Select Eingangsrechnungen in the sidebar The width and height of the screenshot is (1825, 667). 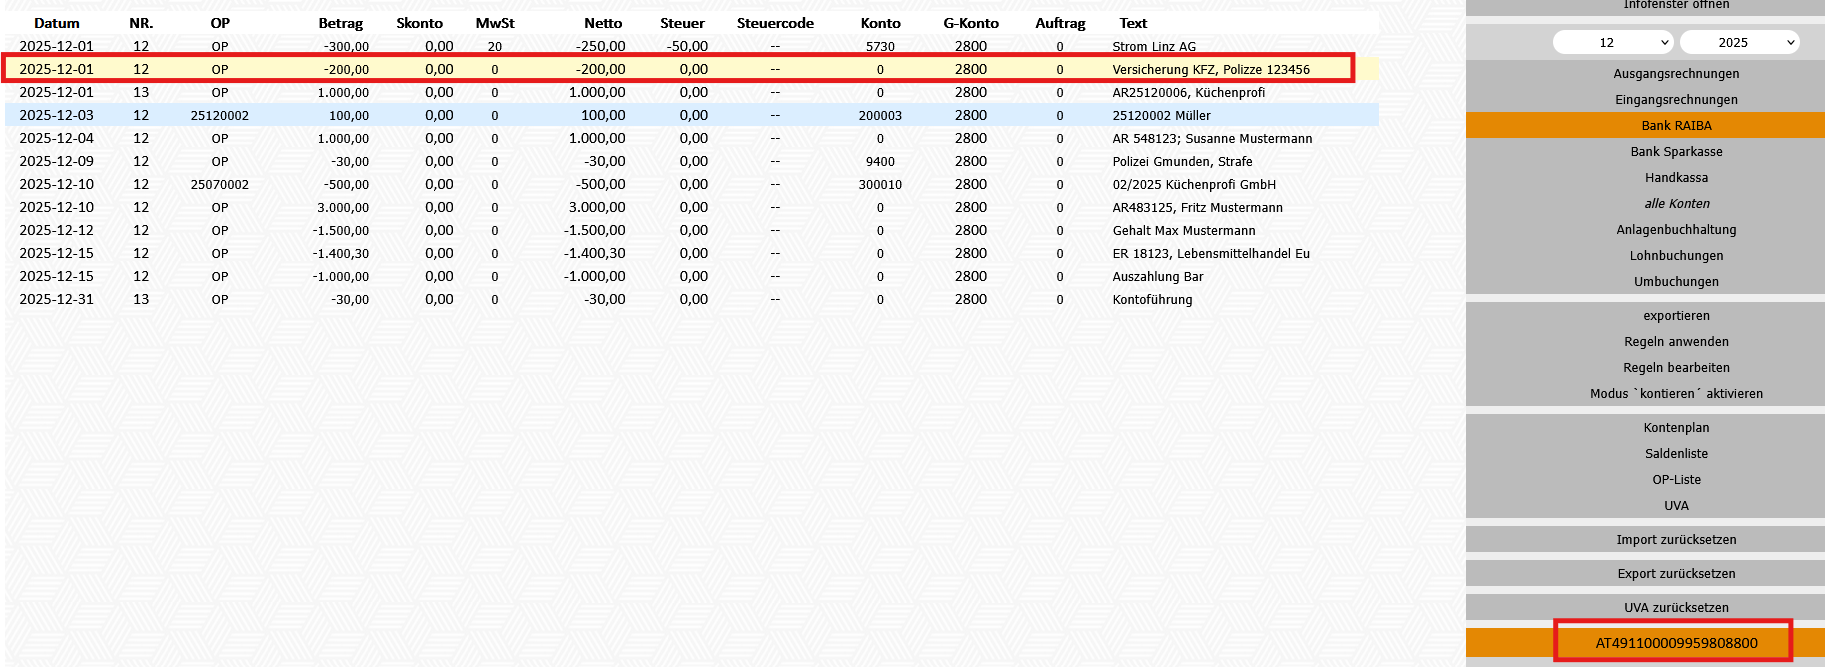pyautogui.click(x=1676, y=100)
